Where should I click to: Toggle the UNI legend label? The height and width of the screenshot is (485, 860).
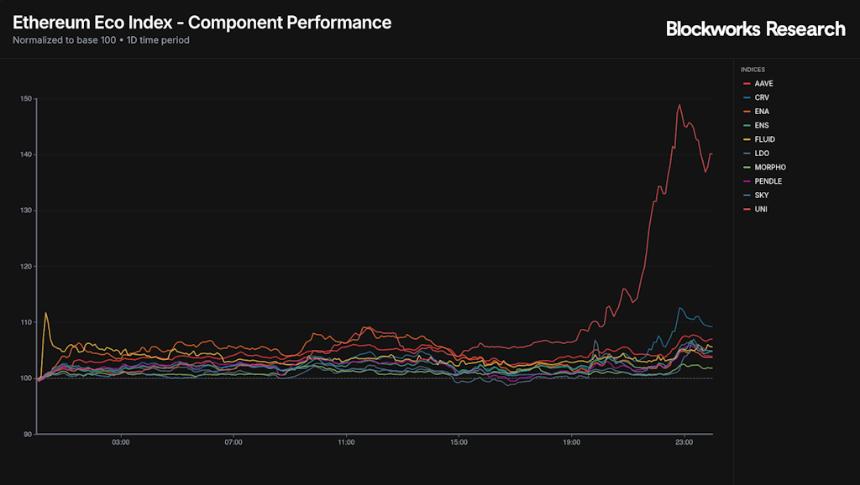(x=761, y=209)
